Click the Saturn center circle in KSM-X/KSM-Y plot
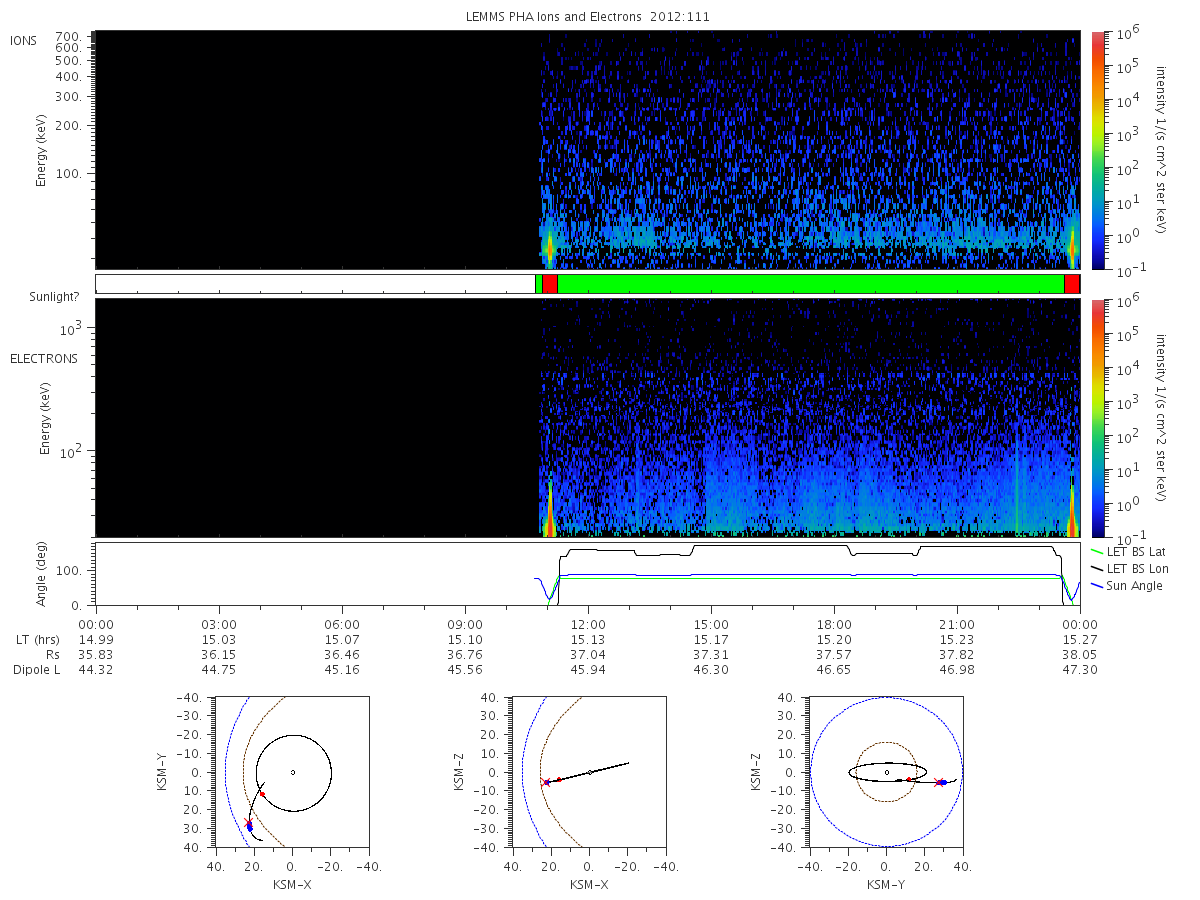The image size is (1200, 900). [293, 772]
